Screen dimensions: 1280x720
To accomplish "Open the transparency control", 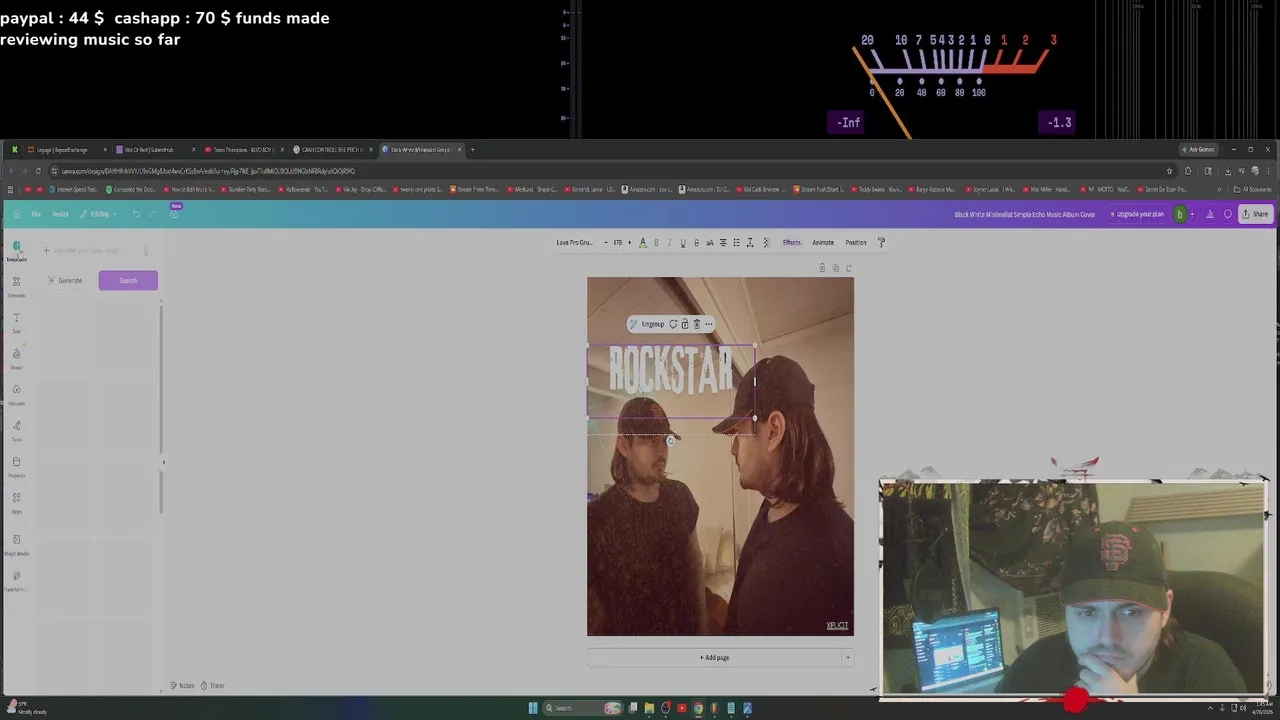I will tap(766, 242).
